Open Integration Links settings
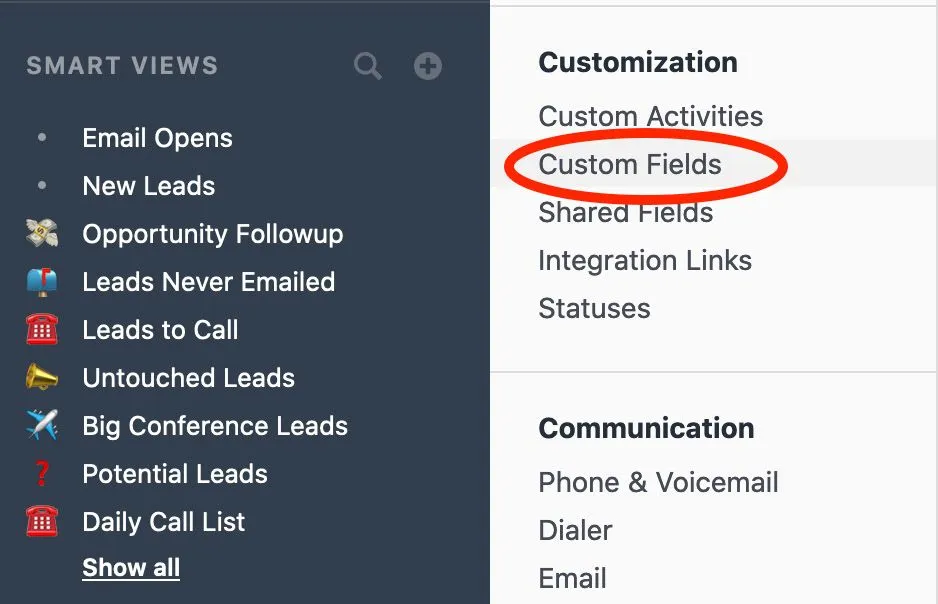The width and height of the screenshot is (938, 604). pos(644,261)
